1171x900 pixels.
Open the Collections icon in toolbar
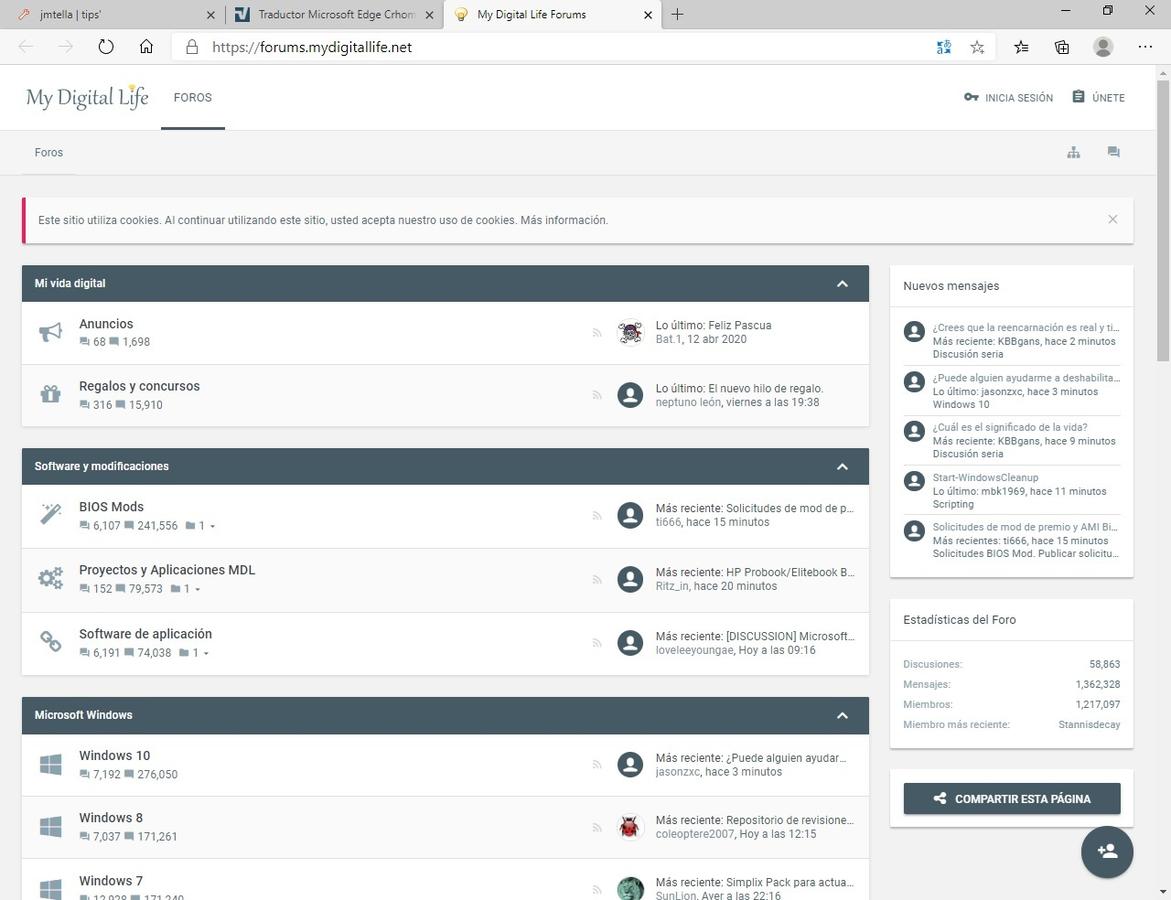(1061, 47)
